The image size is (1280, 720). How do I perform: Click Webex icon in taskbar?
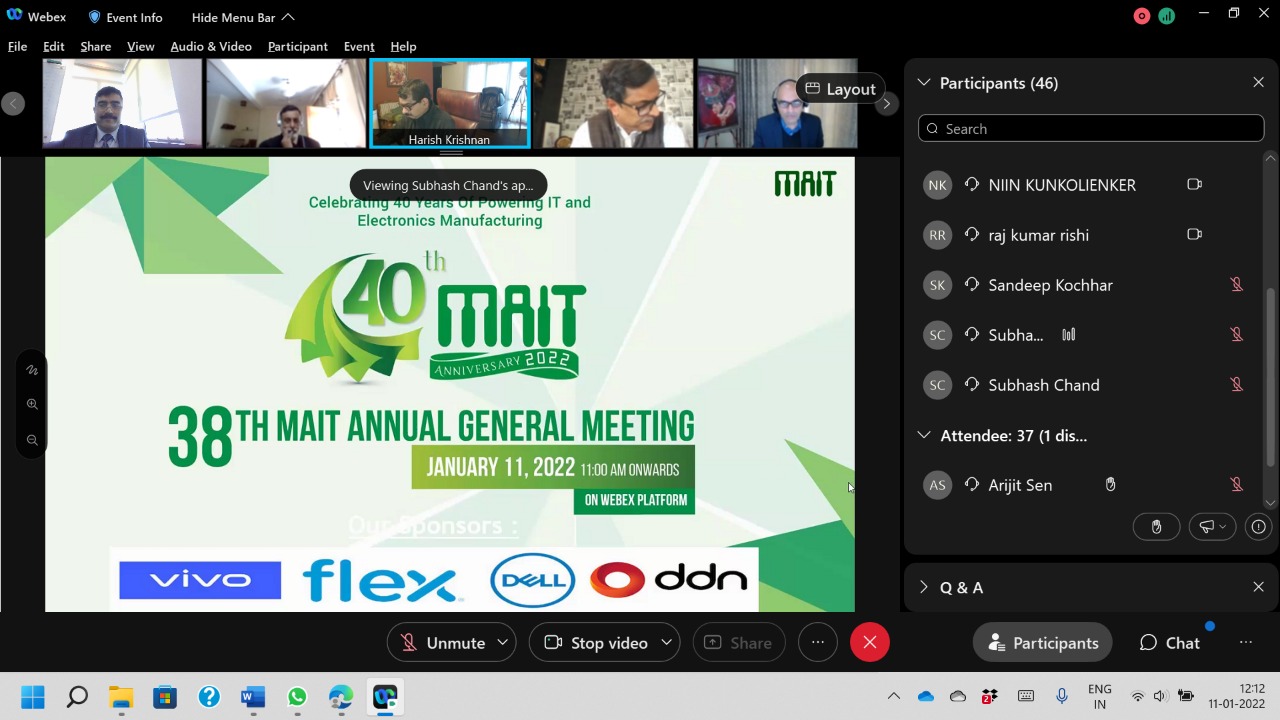[x=385, y=696]
